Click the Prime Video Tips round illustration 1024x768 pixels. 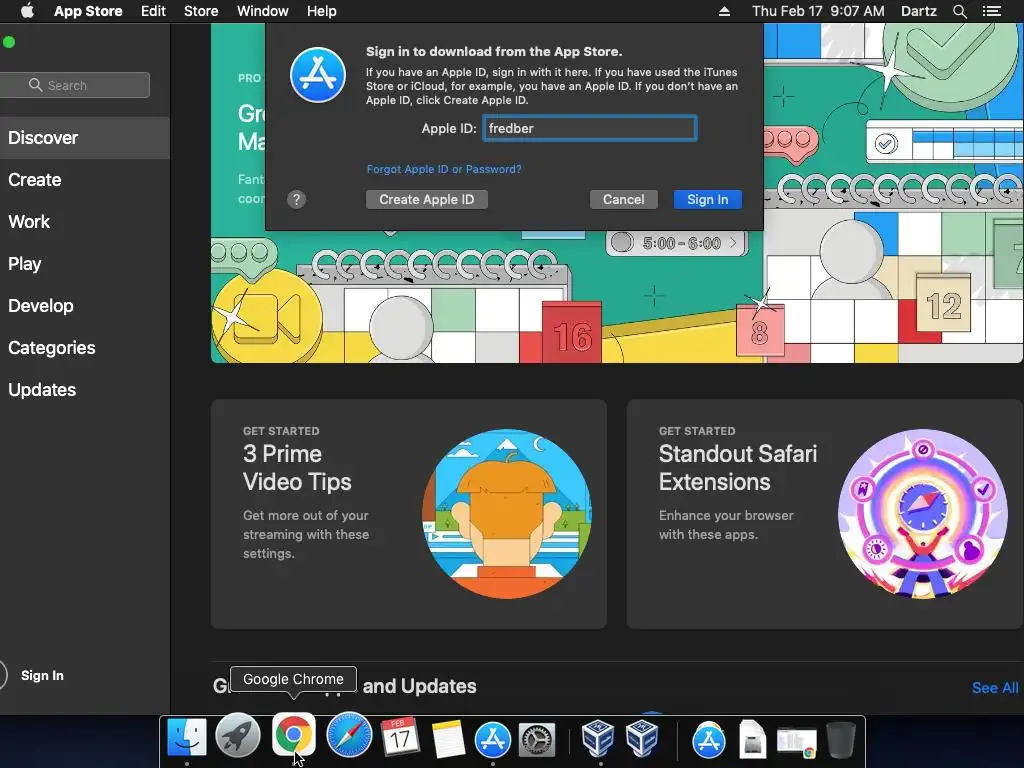click(507, 514)
